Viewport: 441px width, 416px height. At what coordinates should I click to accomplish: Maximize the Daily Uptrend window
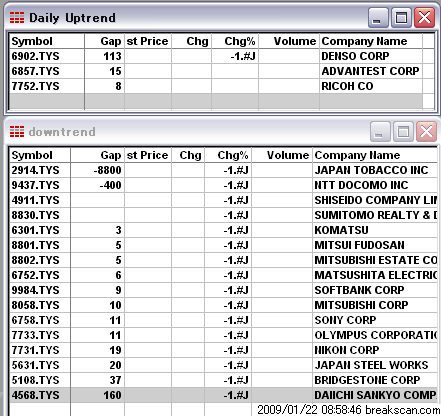tap(401, 17)
